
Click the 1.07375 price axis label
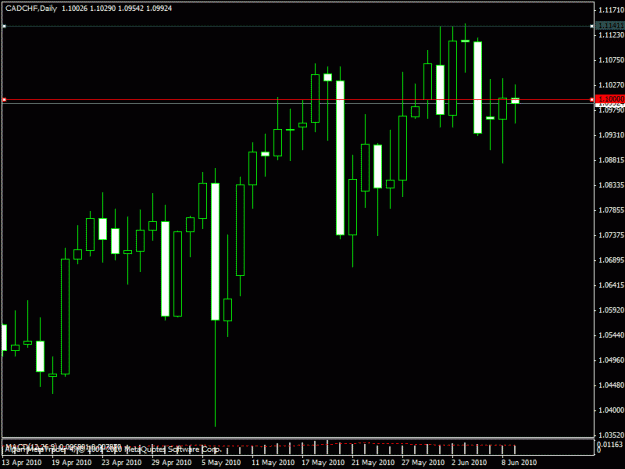(611, 235)
